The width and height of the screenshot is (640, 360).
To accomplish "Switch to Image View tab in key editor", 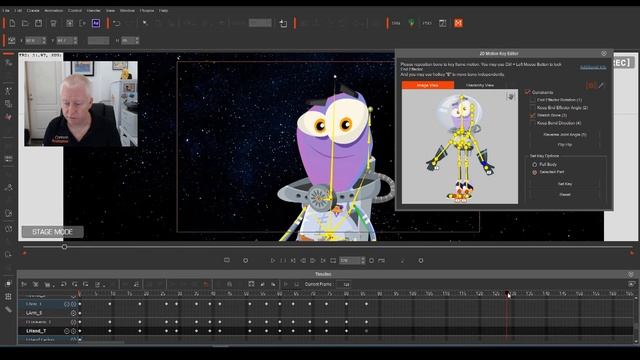I will point(428,85).
